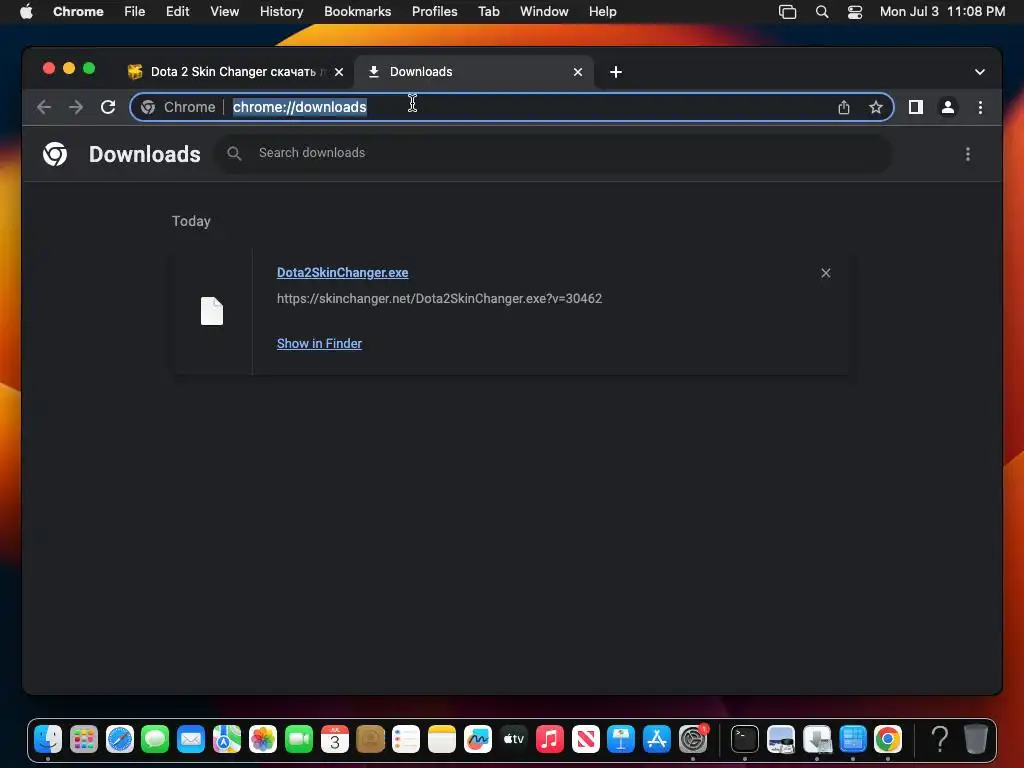The height and width of the screenshot is (768, 1024).
Task: Open the Tab menu
Action: (x=488, y=11)
